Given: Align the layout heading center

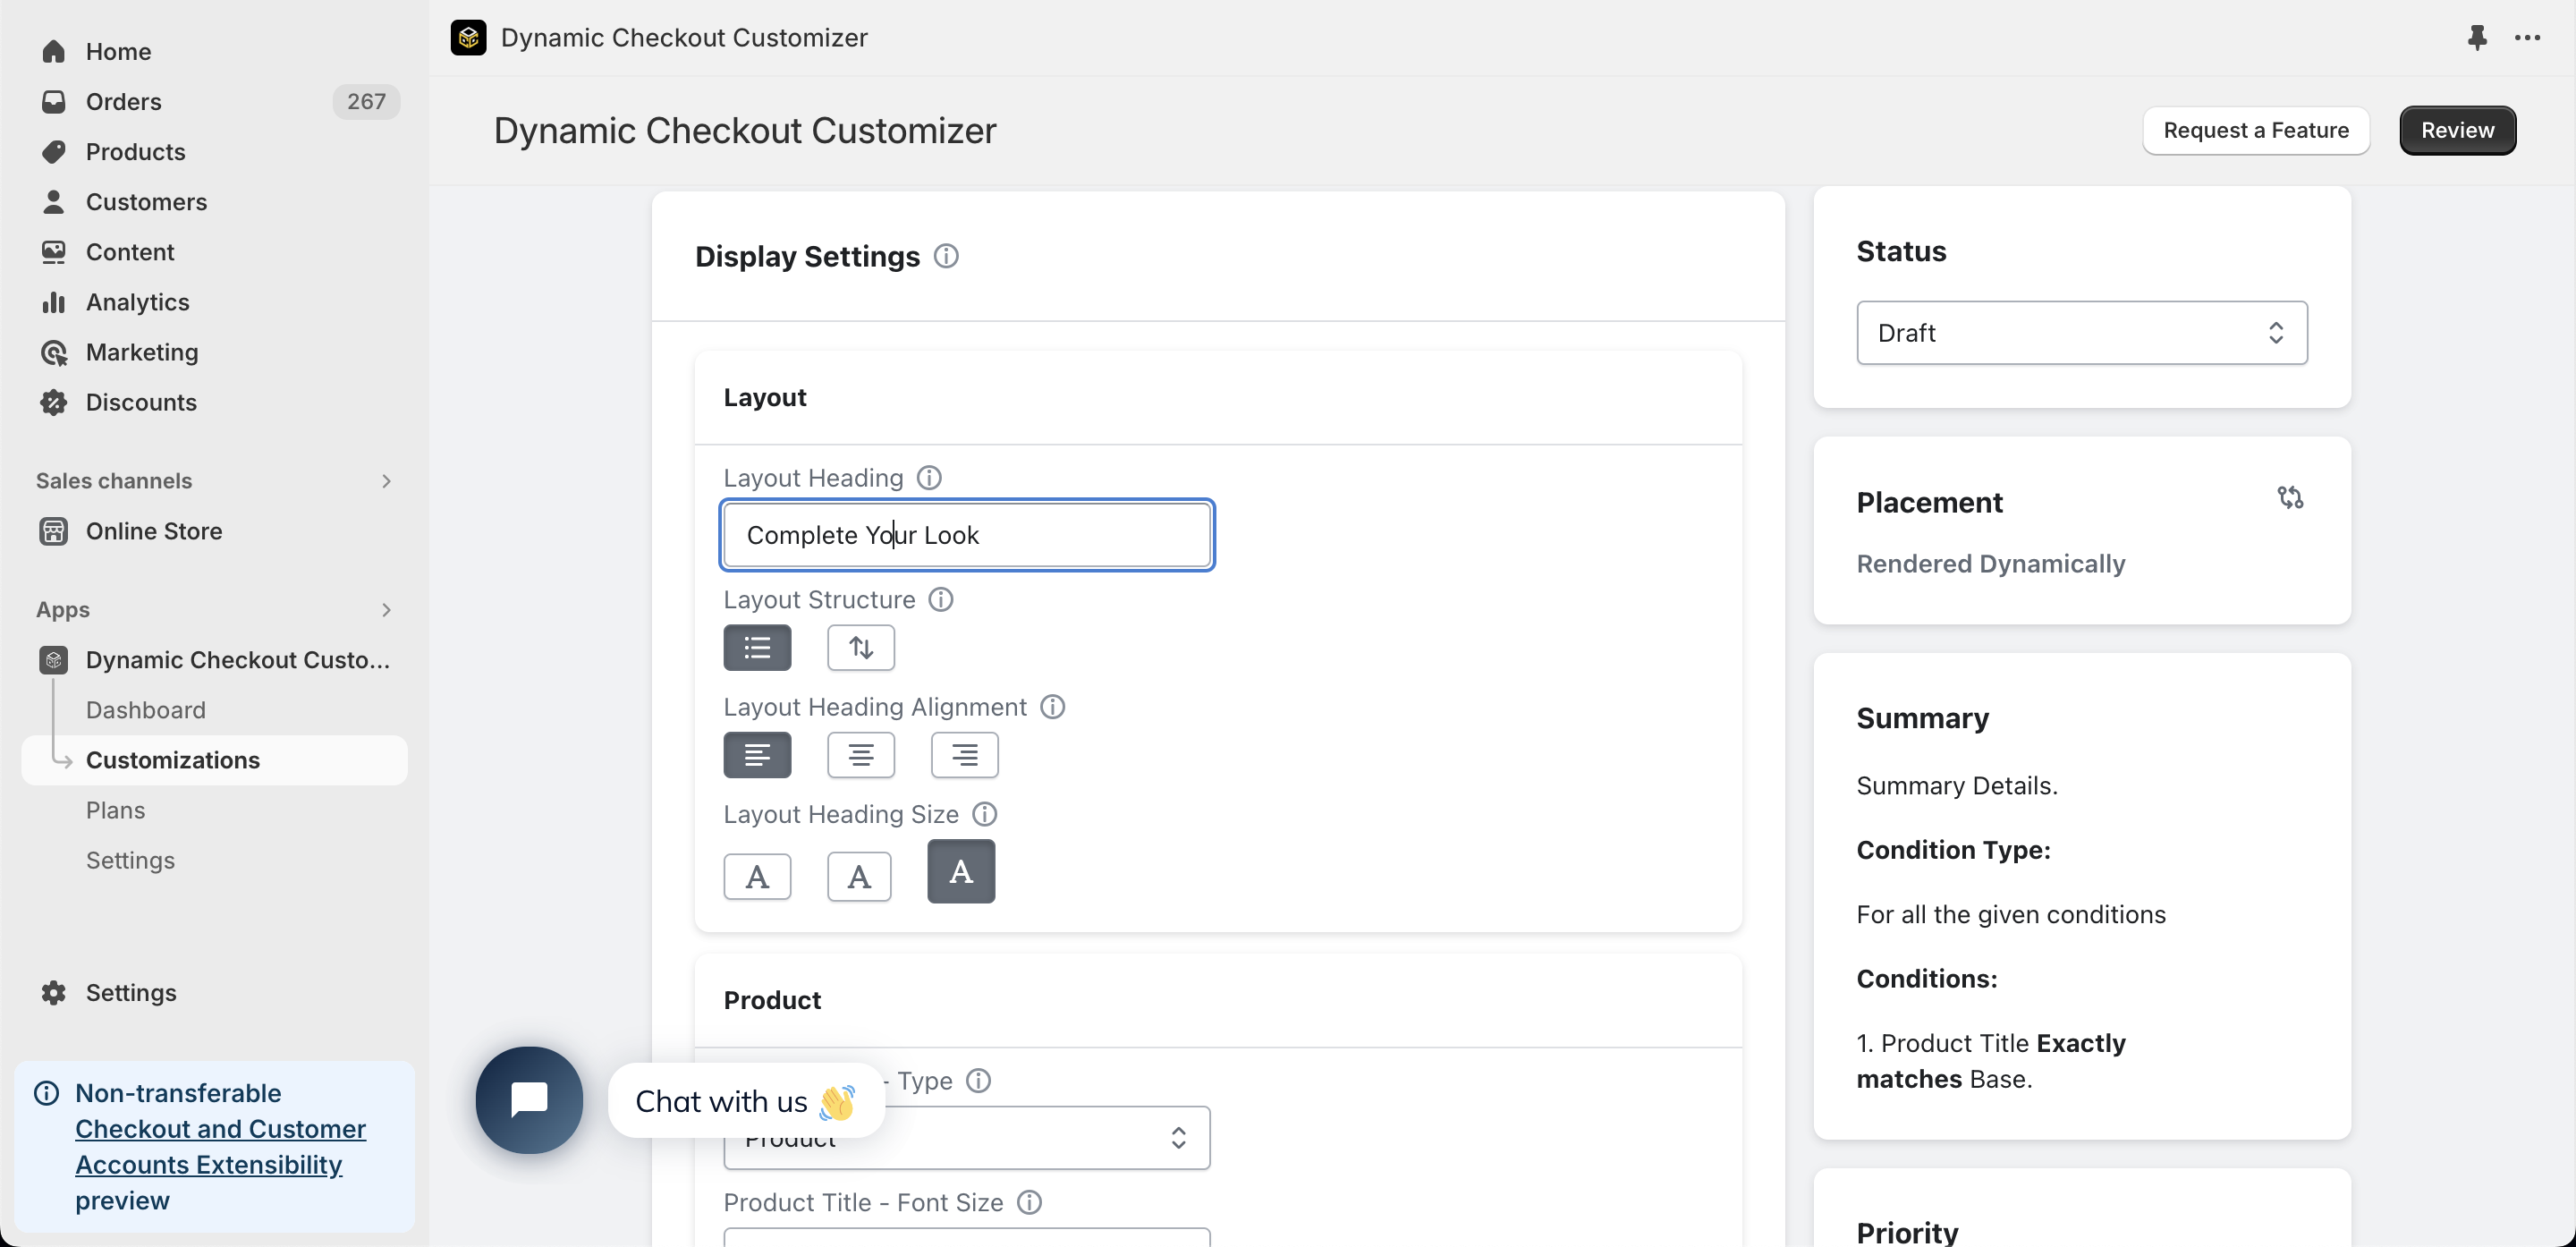Looking at the screenshot, I should pyautogui.click(x=860, y=753).
